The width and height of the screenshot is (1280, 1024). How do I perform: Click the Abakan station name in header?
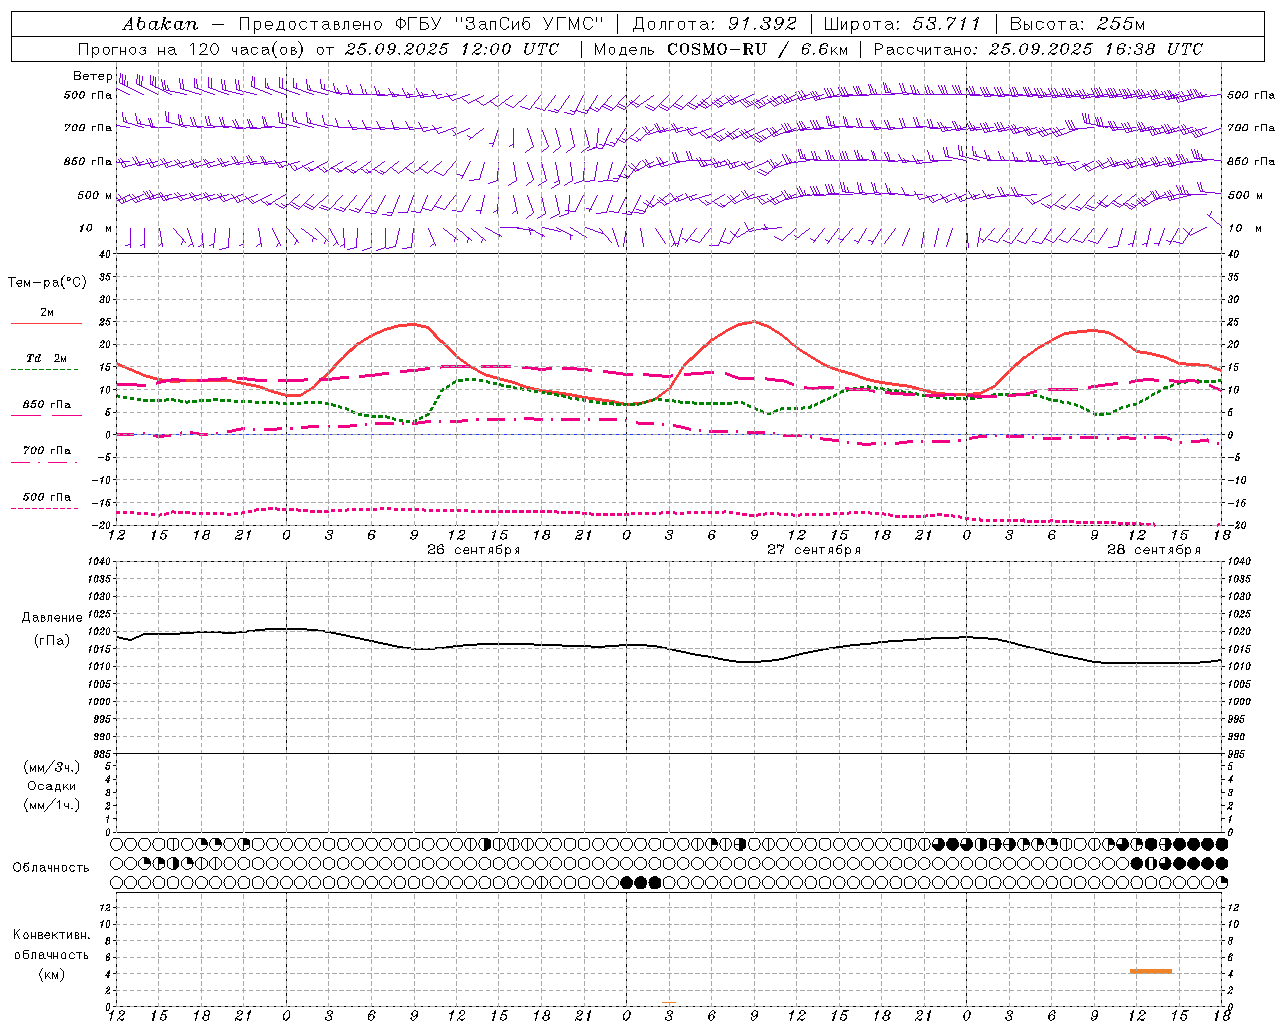(x=160, y=23)
